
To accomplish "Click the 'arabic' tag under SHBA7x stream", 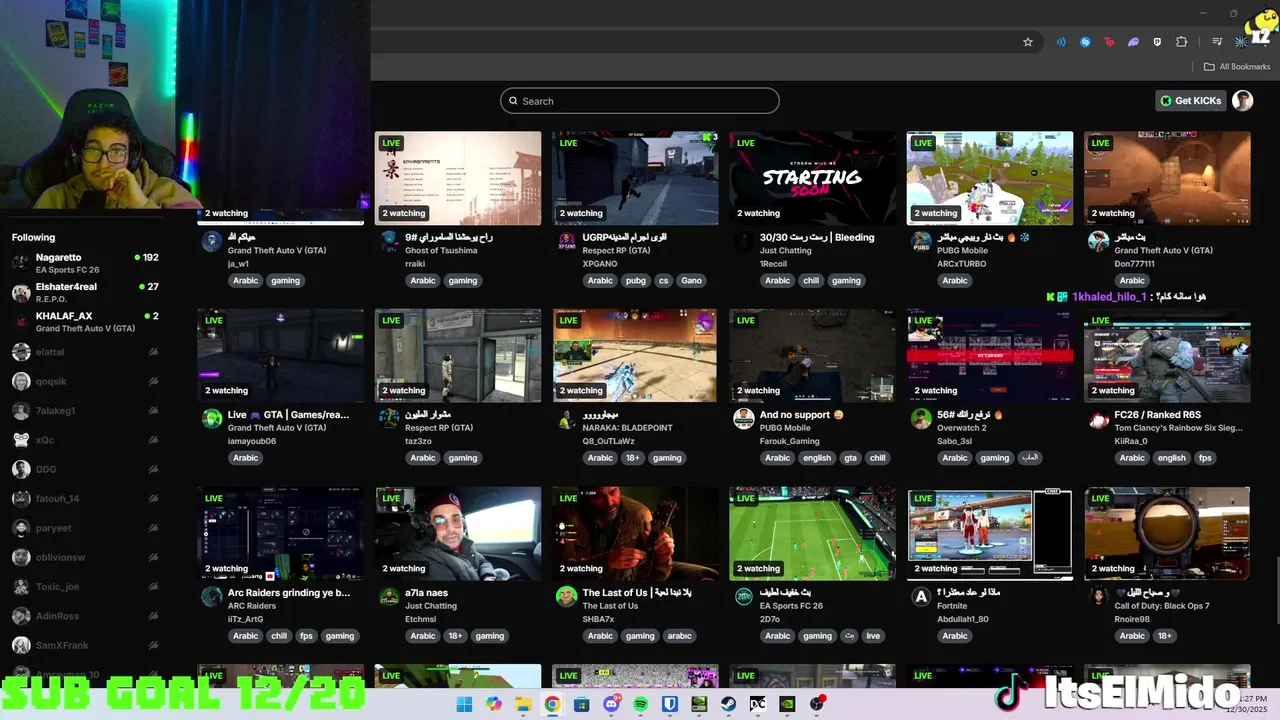I will [680, 636].
